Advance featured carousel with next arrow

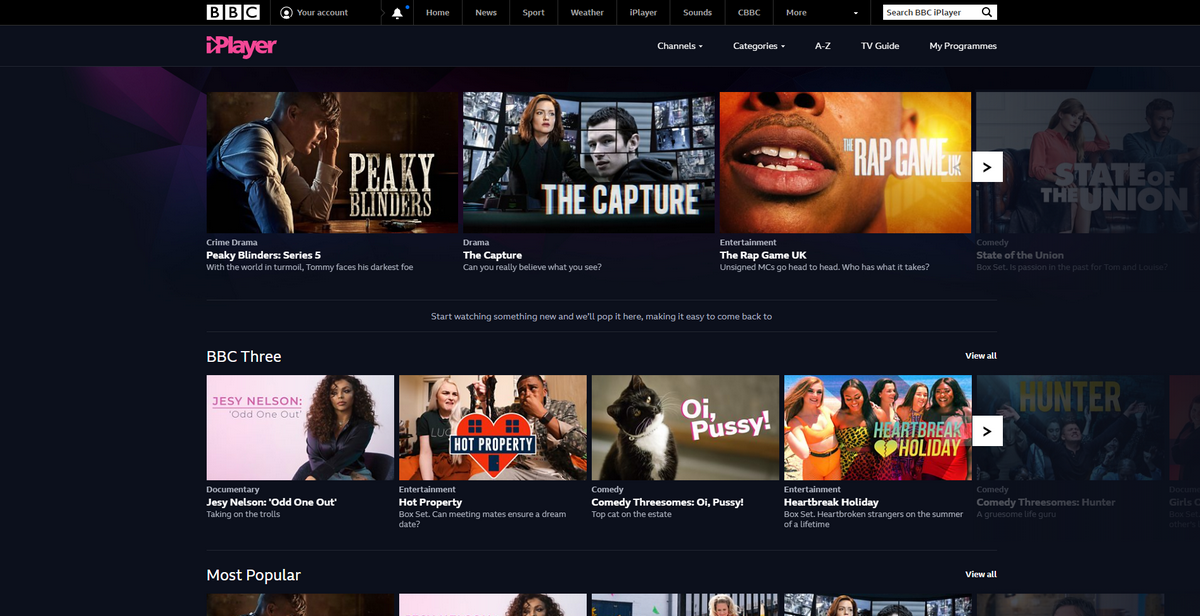point(987,167)
